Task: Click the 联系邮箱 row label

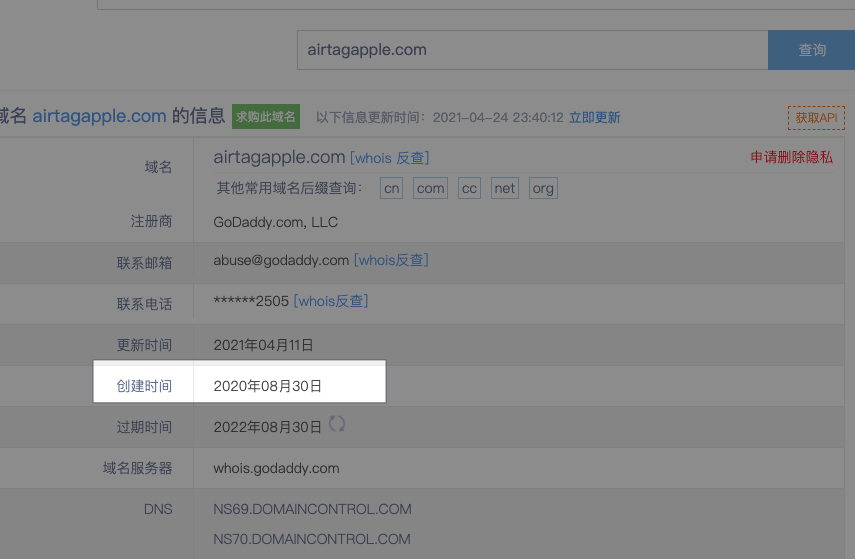Action: click(x=144, y=263)
